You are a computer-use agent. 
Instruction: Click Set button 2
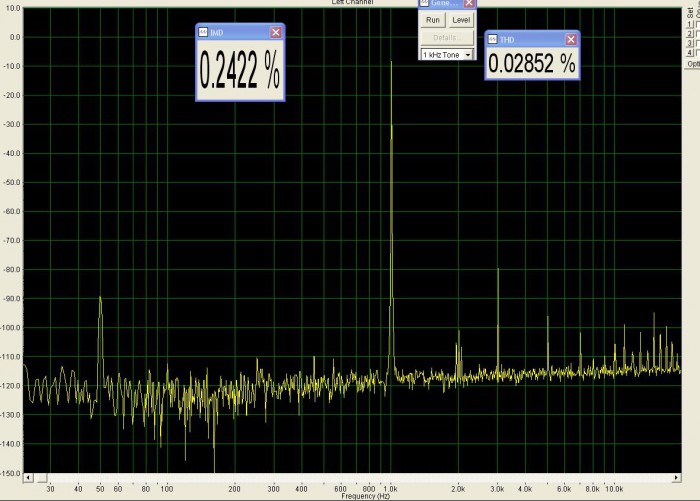(x=690, y=34)
